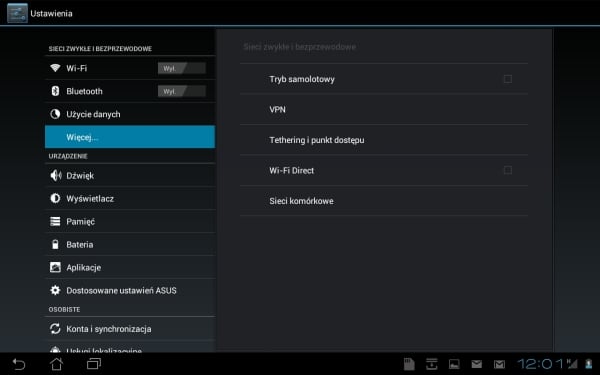This screenshot has height=375, width=600.
Task: Click the Użycie danych pie icon
Action: pyautogui.click(x=55, y=114)
